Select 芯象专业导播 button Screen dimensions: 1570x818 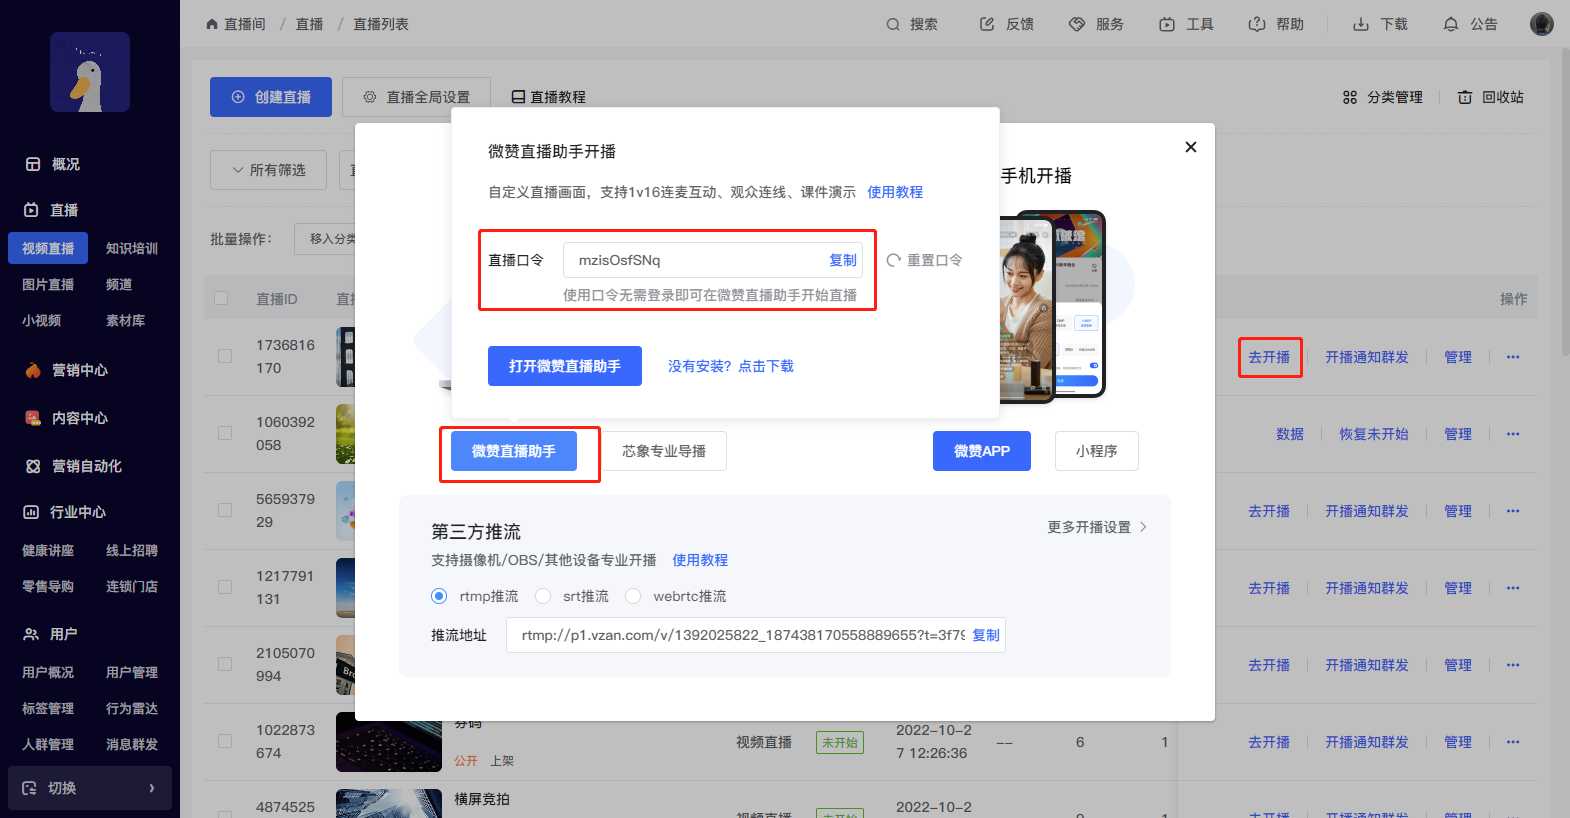click(664, 451)
